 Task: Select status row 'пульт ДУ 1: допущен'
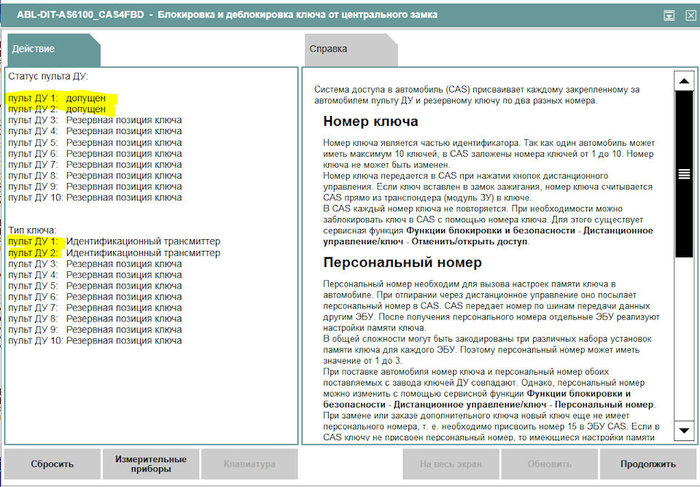tap(57, 98)
